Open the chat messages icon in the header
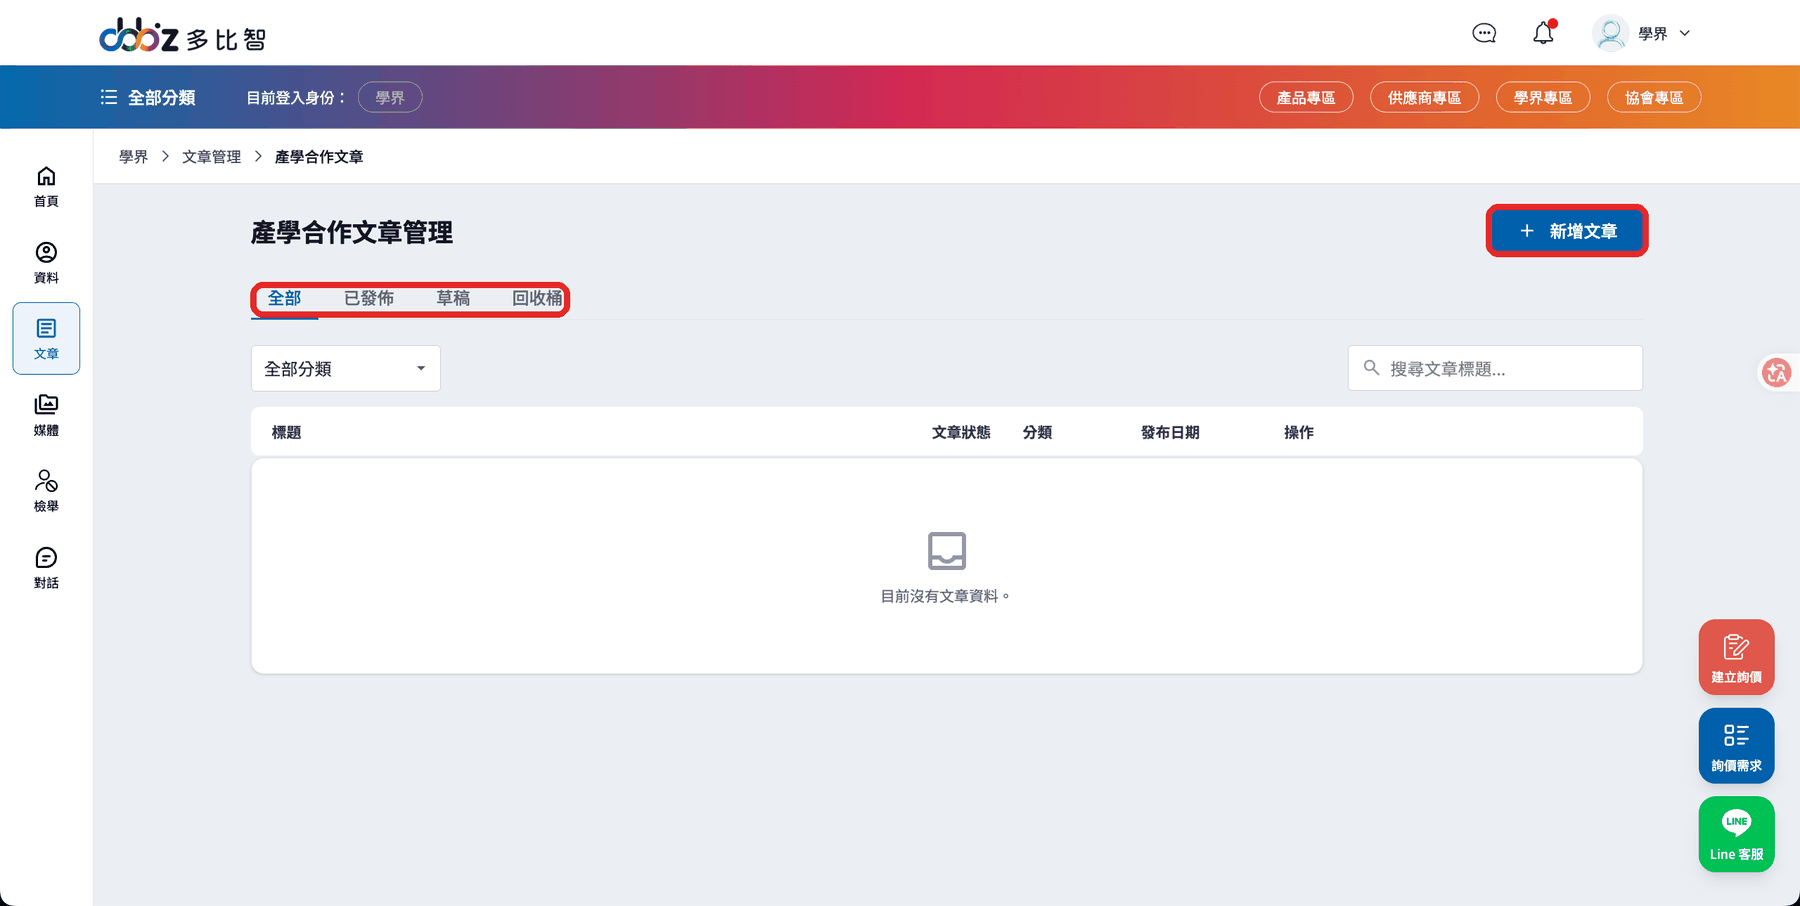The height and width of the screenshot is (906, 1800). click(x=1484, y=33)
